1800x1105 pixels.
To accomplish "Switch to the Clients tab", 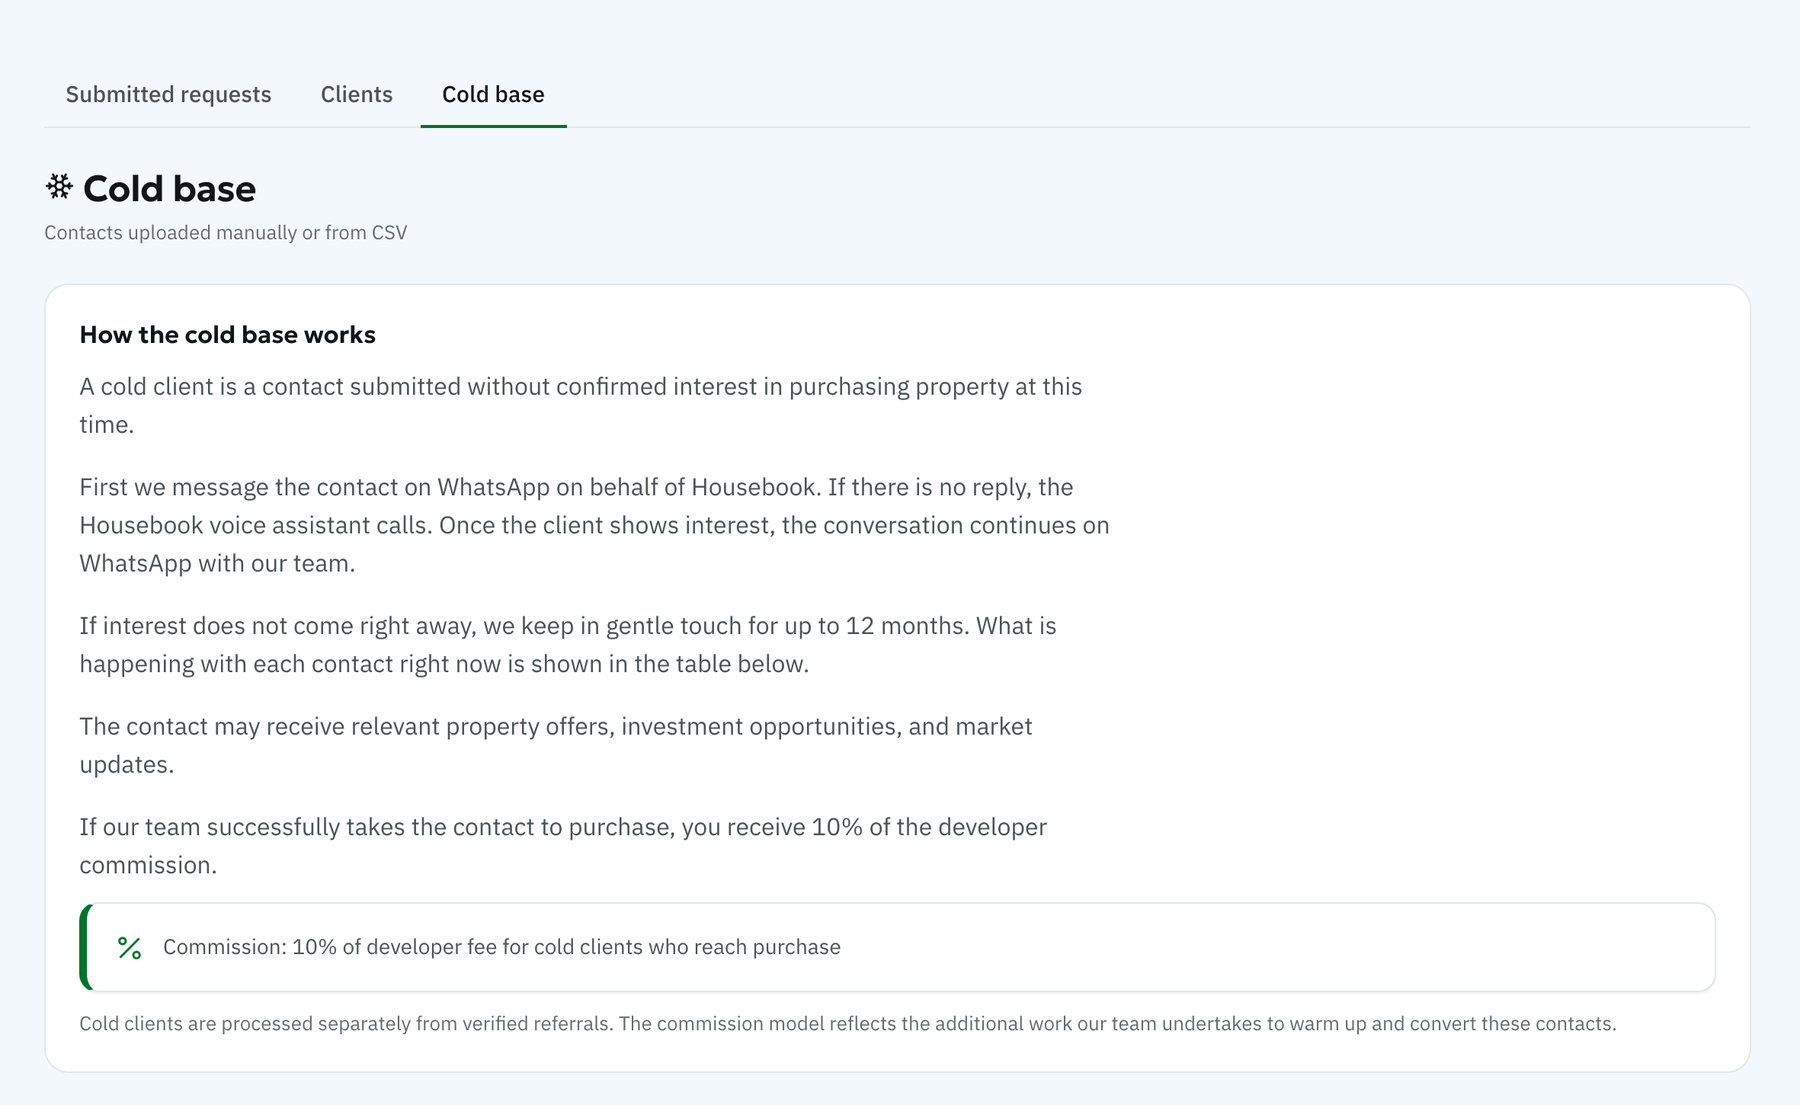I will point(356,94).
